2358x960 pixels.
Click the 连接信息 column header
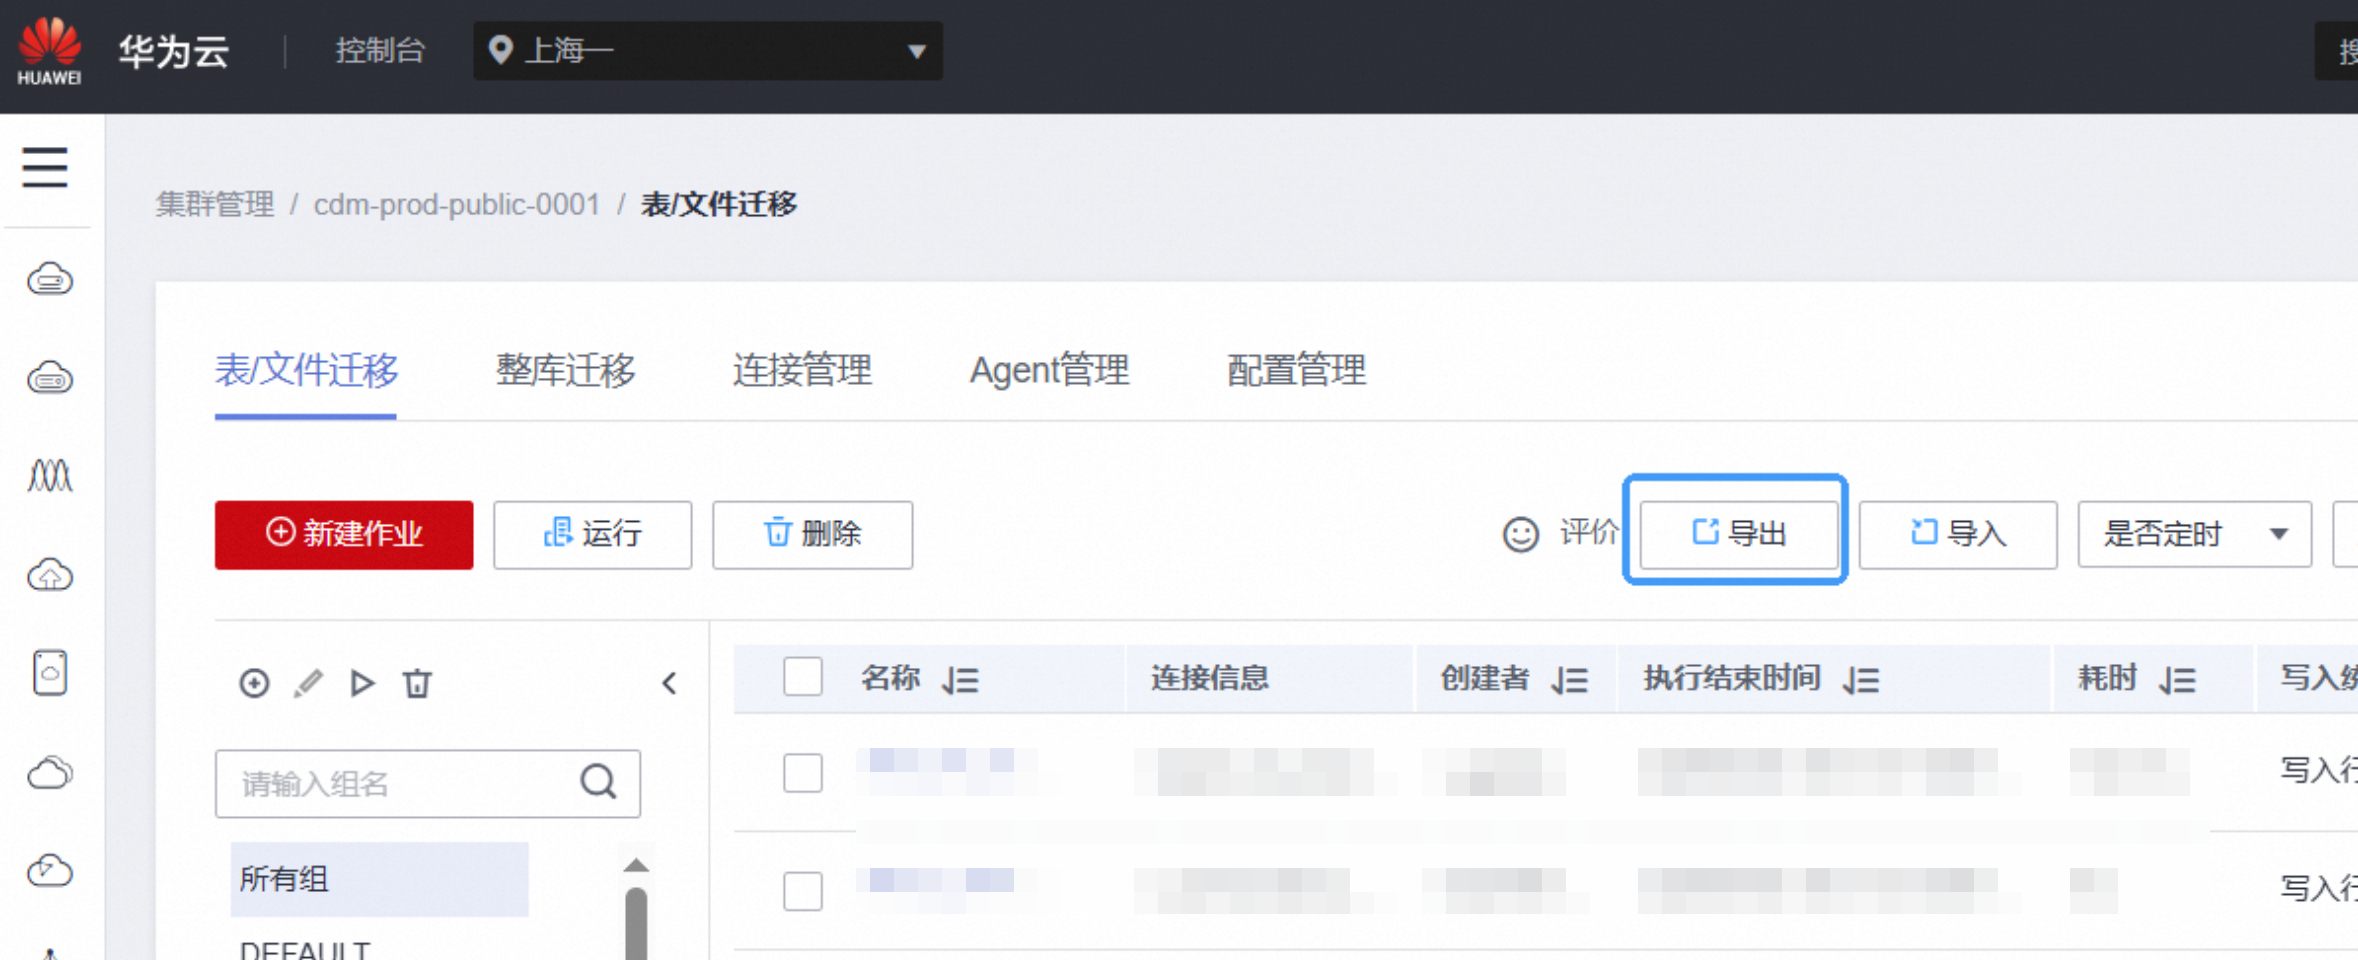click(x=1210, y=678)
